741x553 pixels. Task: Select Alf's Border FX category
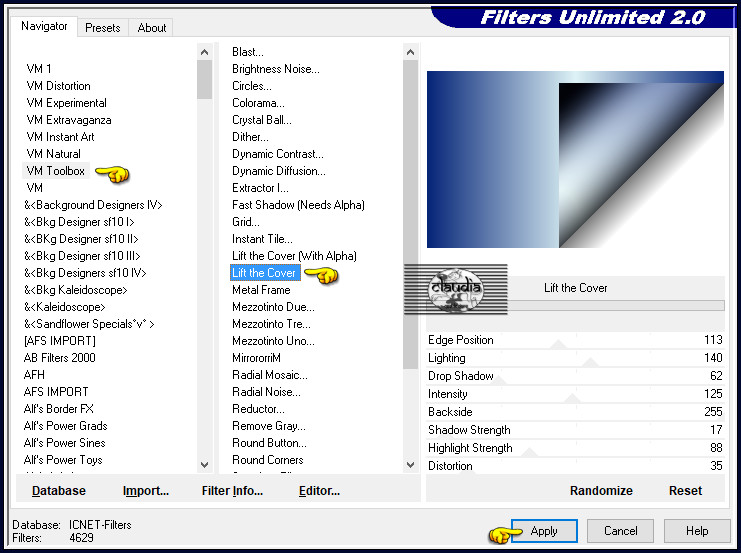point(59,409)
